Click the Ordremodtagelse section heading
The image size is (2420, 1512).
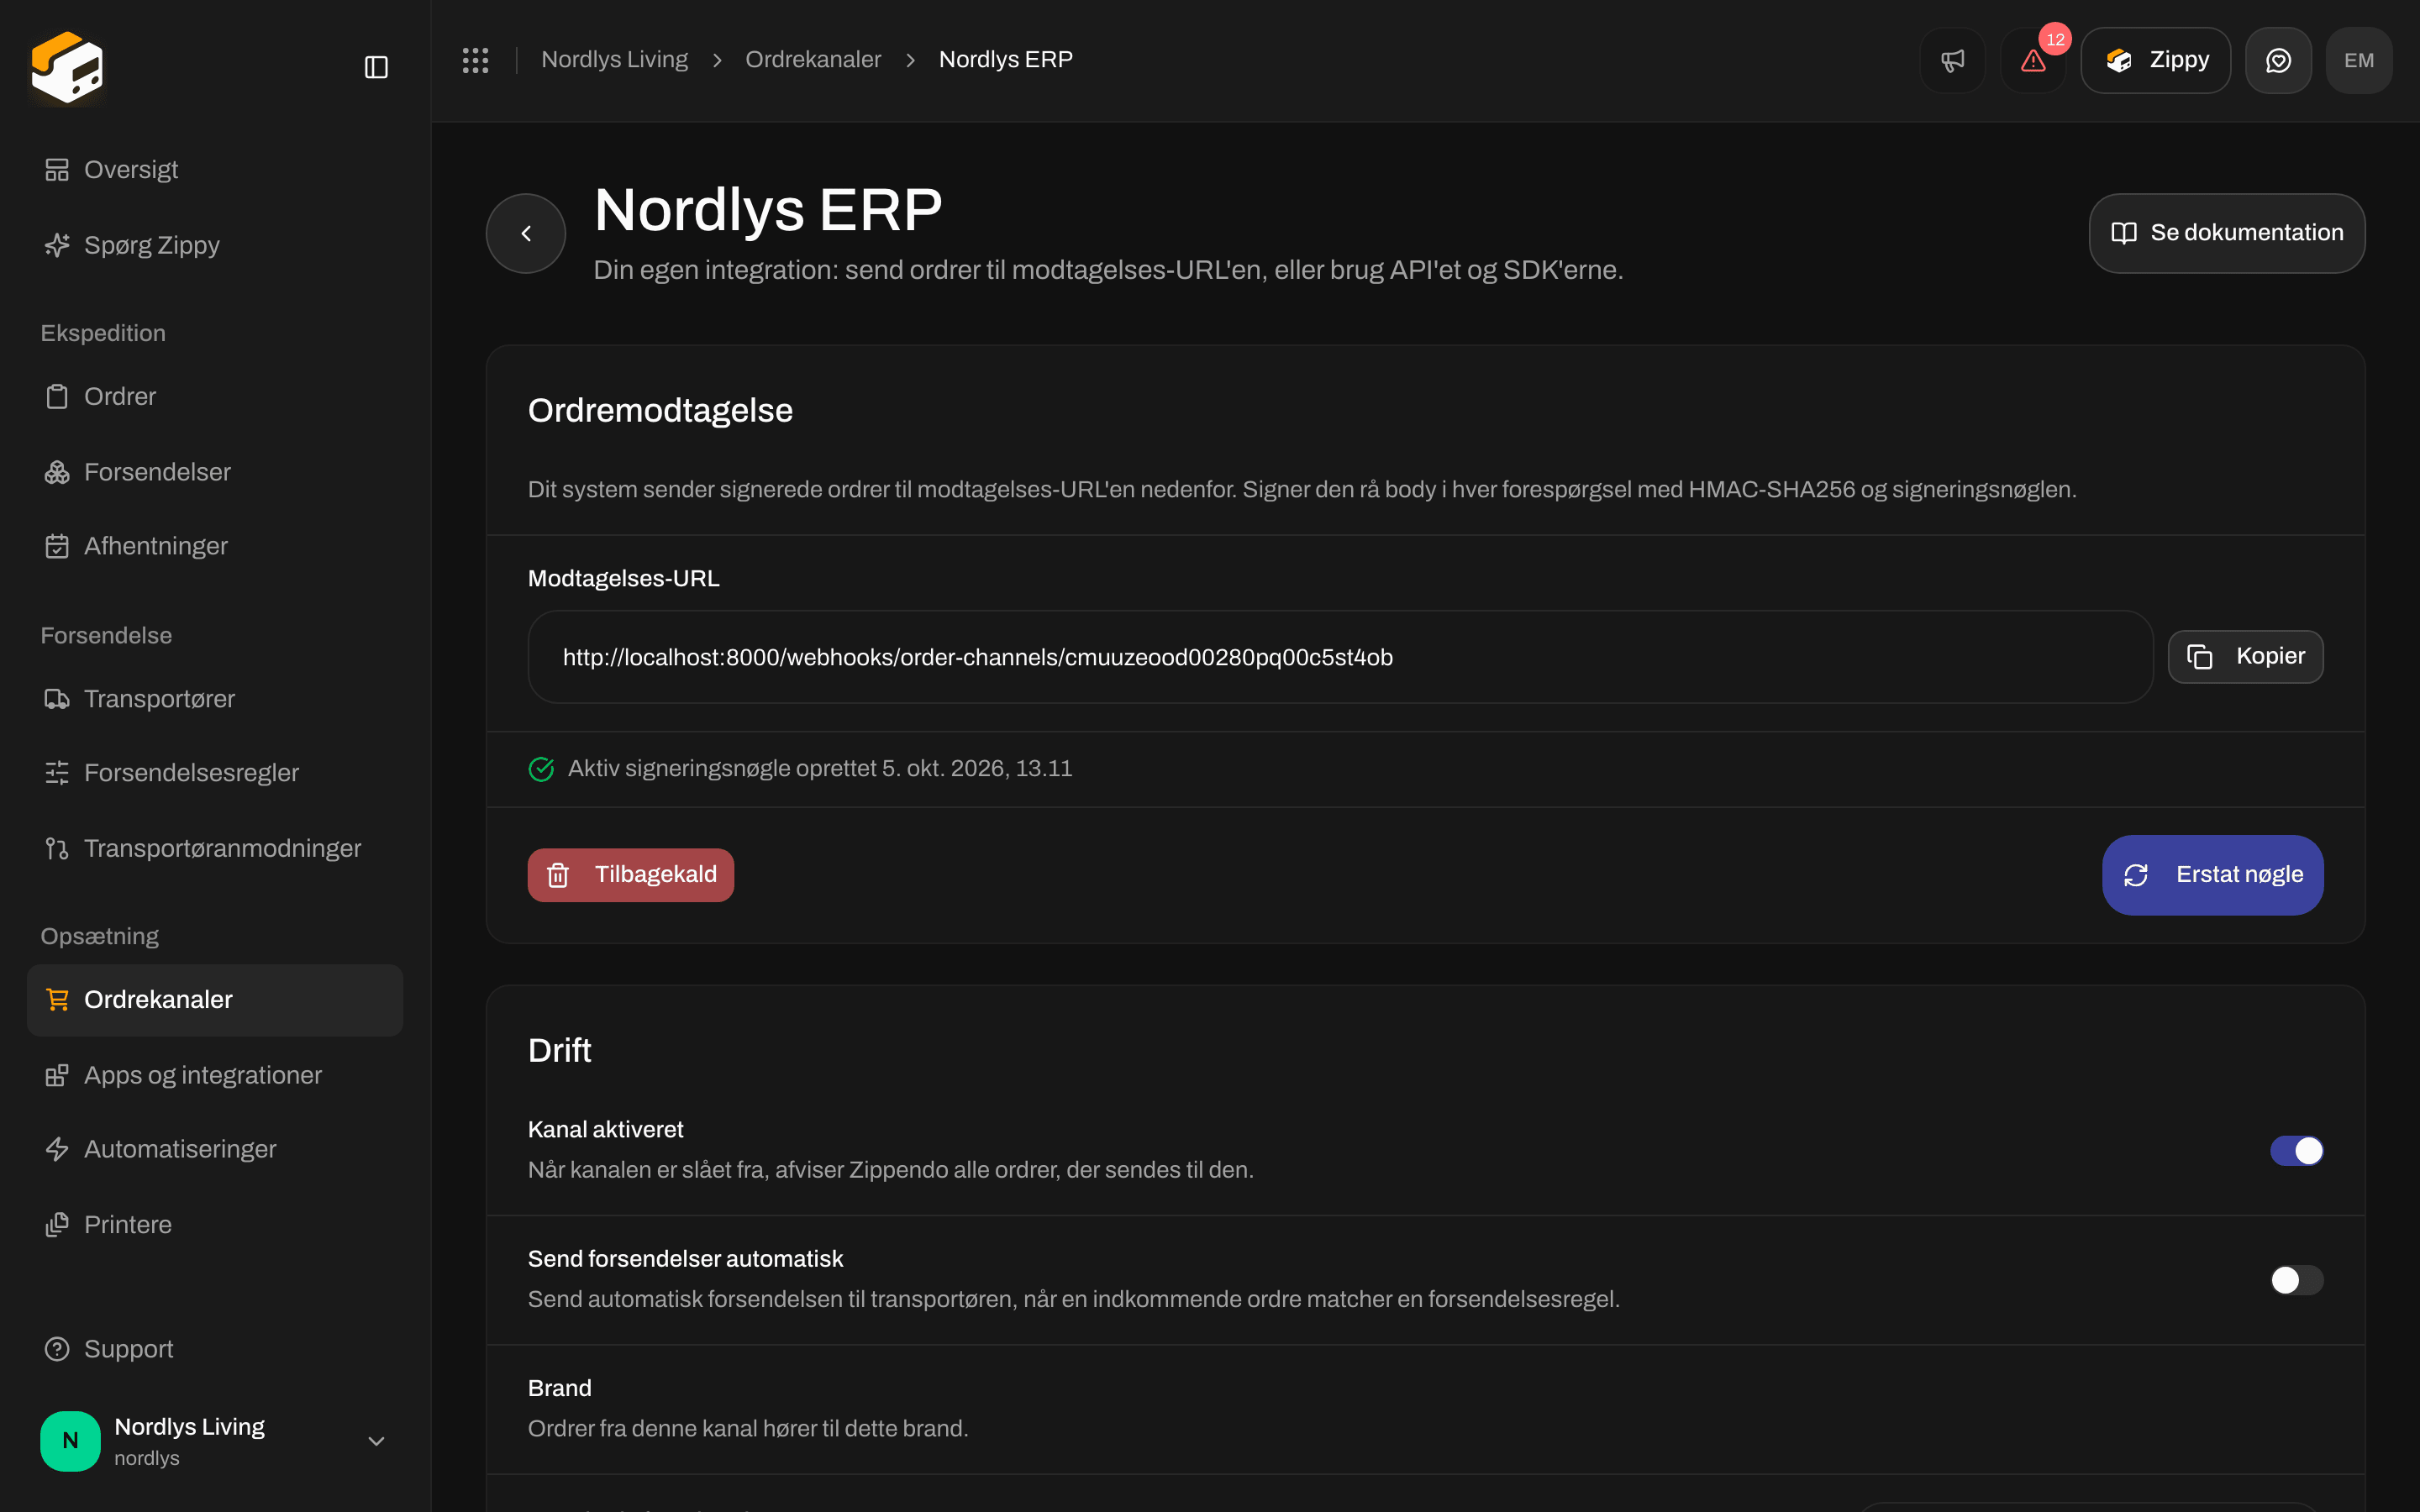[660, 411]
